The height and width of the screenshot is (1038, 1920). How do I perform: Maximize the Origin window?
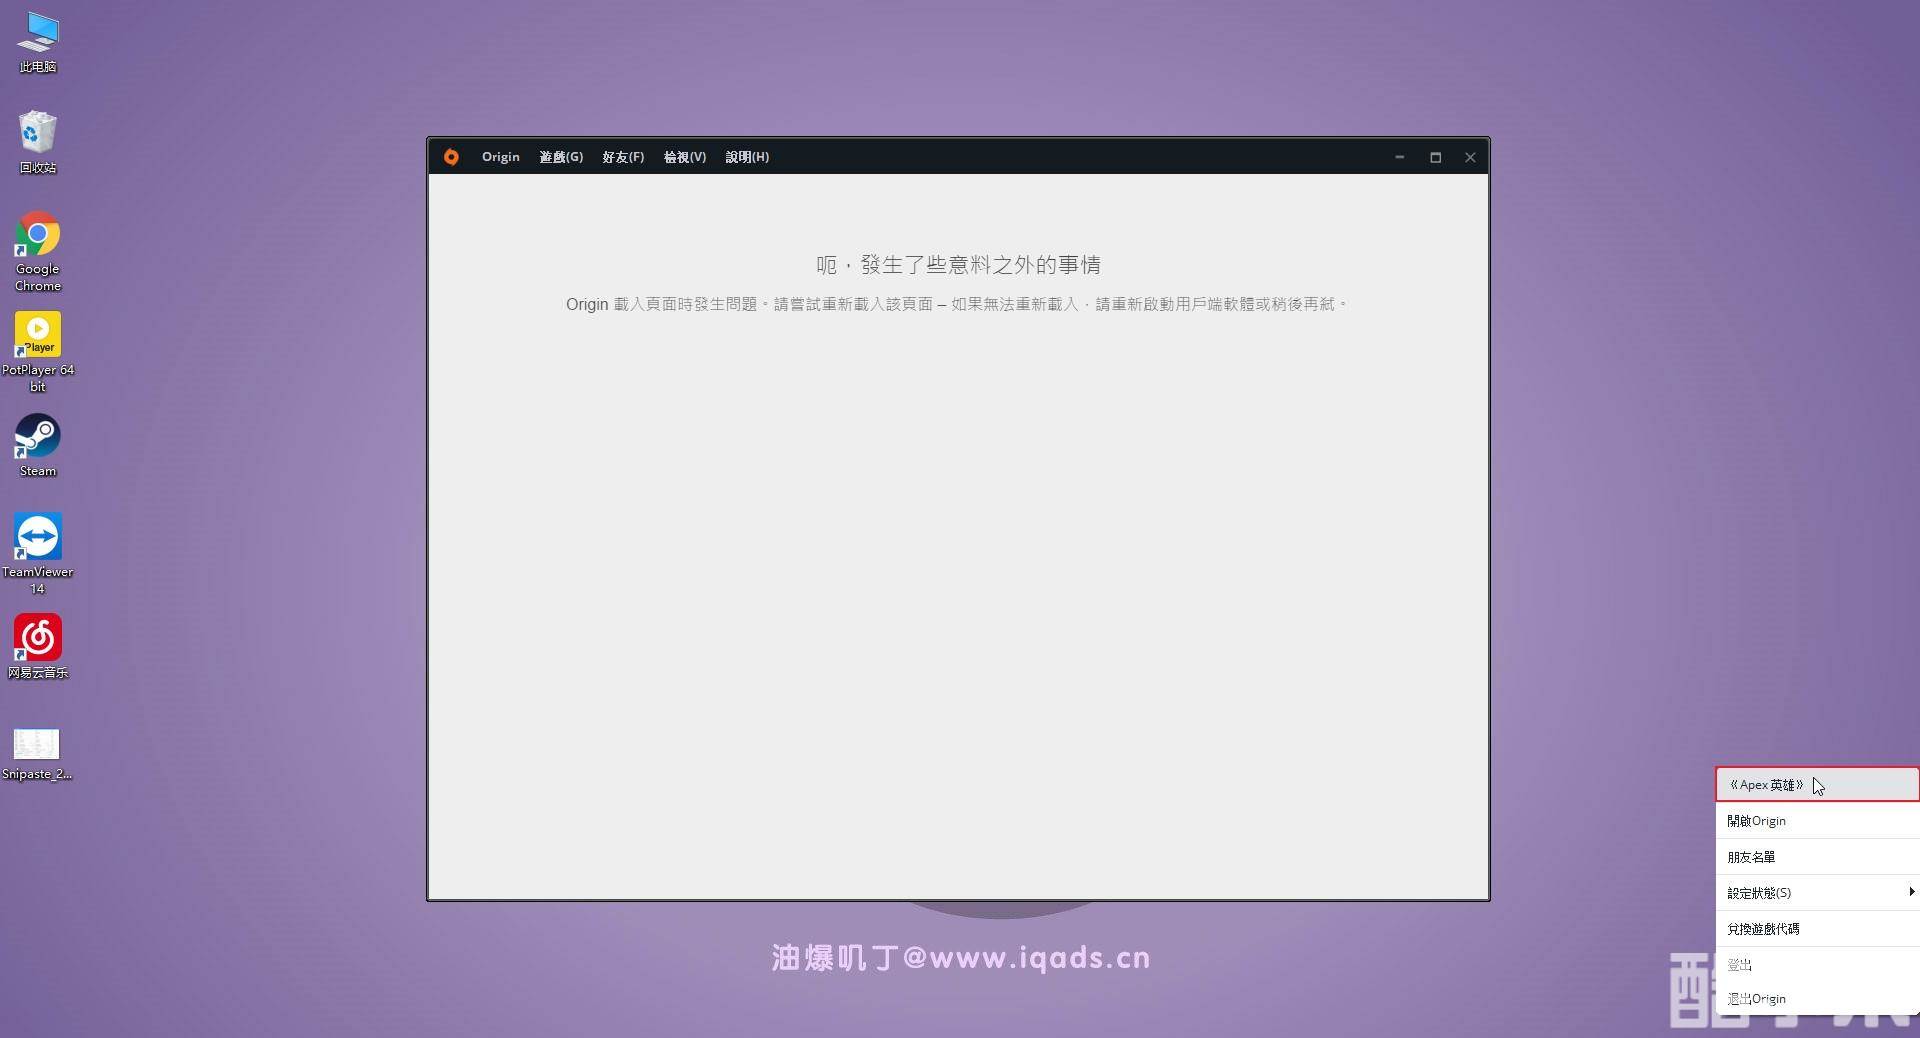click(1435, 157)
